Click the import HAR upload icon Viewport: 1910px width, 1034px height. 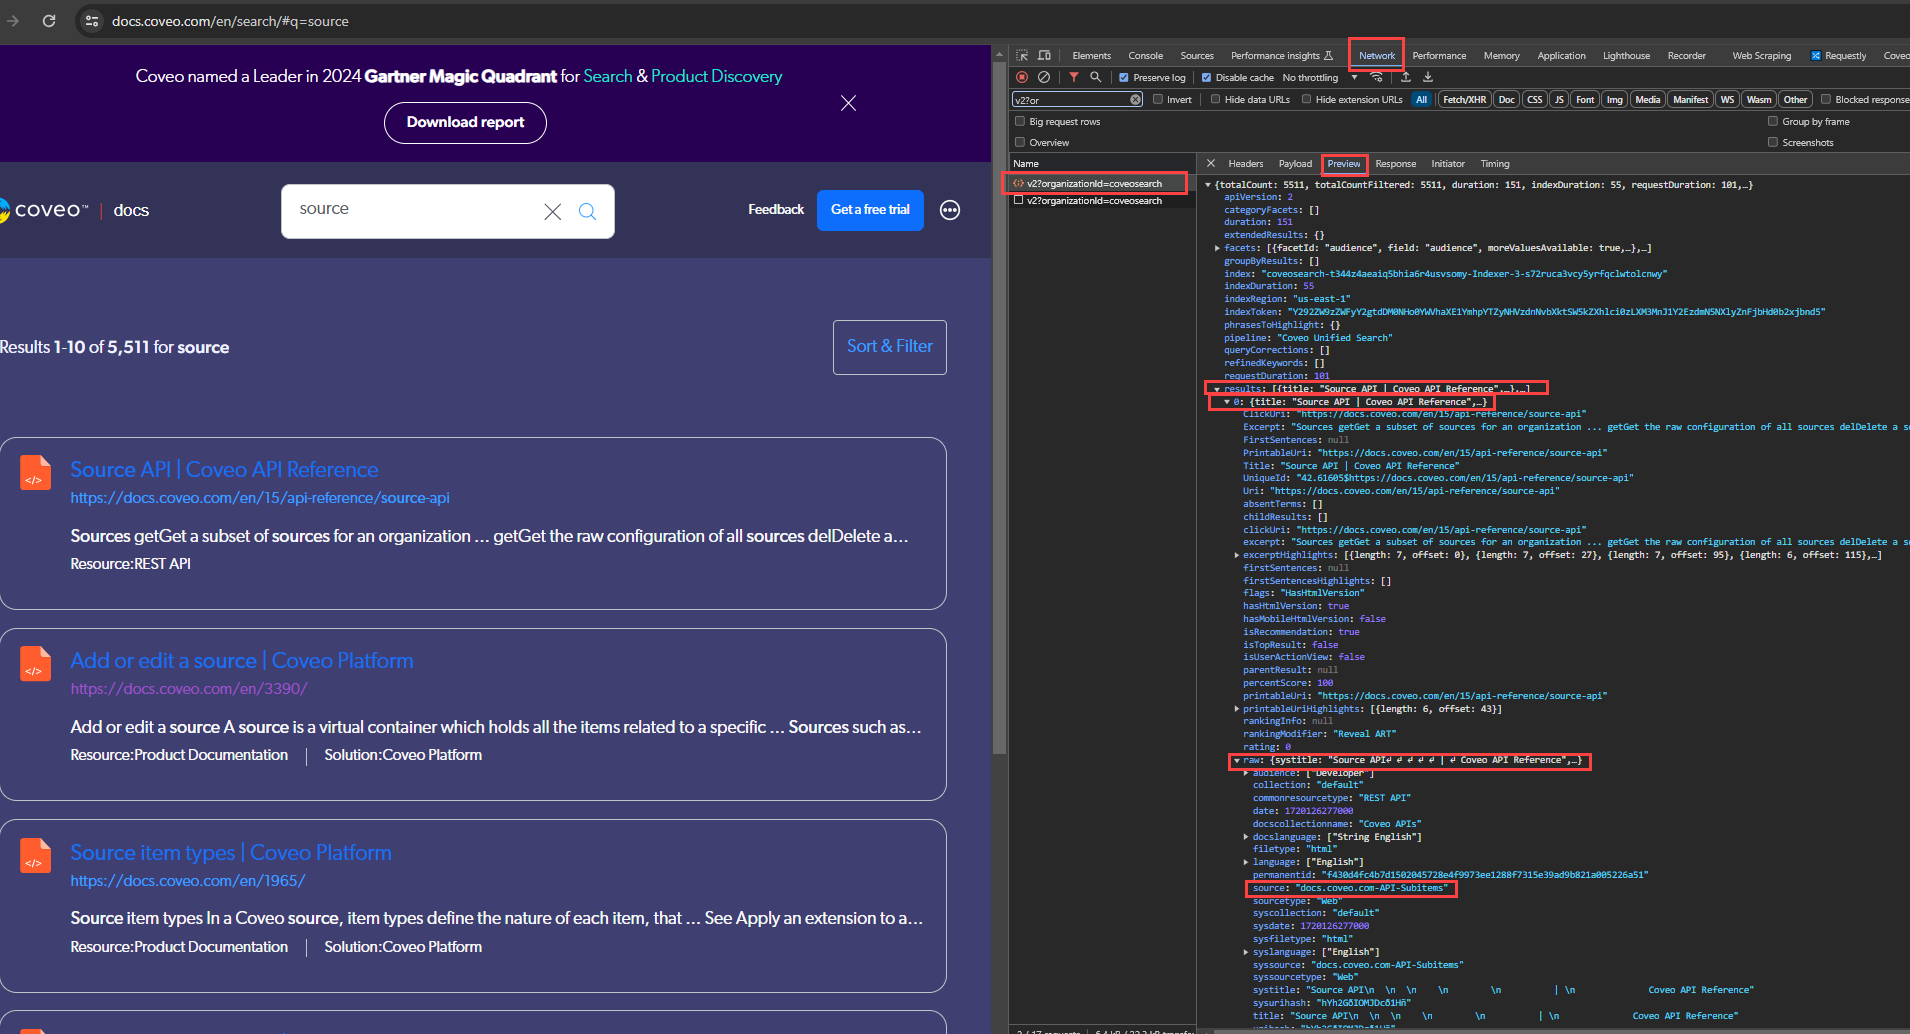[1406, 77]
